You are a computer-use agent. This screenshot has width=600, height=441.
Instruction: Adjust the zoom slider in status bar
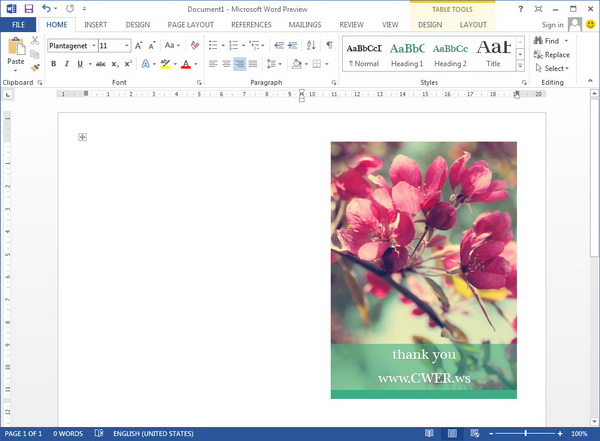point(526,434)
